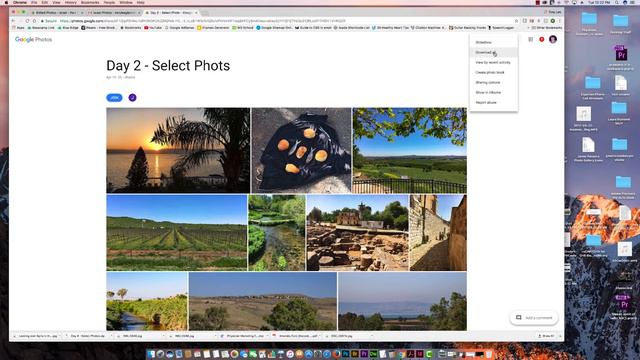Open the river with reeds photo

tap(147, 301)
